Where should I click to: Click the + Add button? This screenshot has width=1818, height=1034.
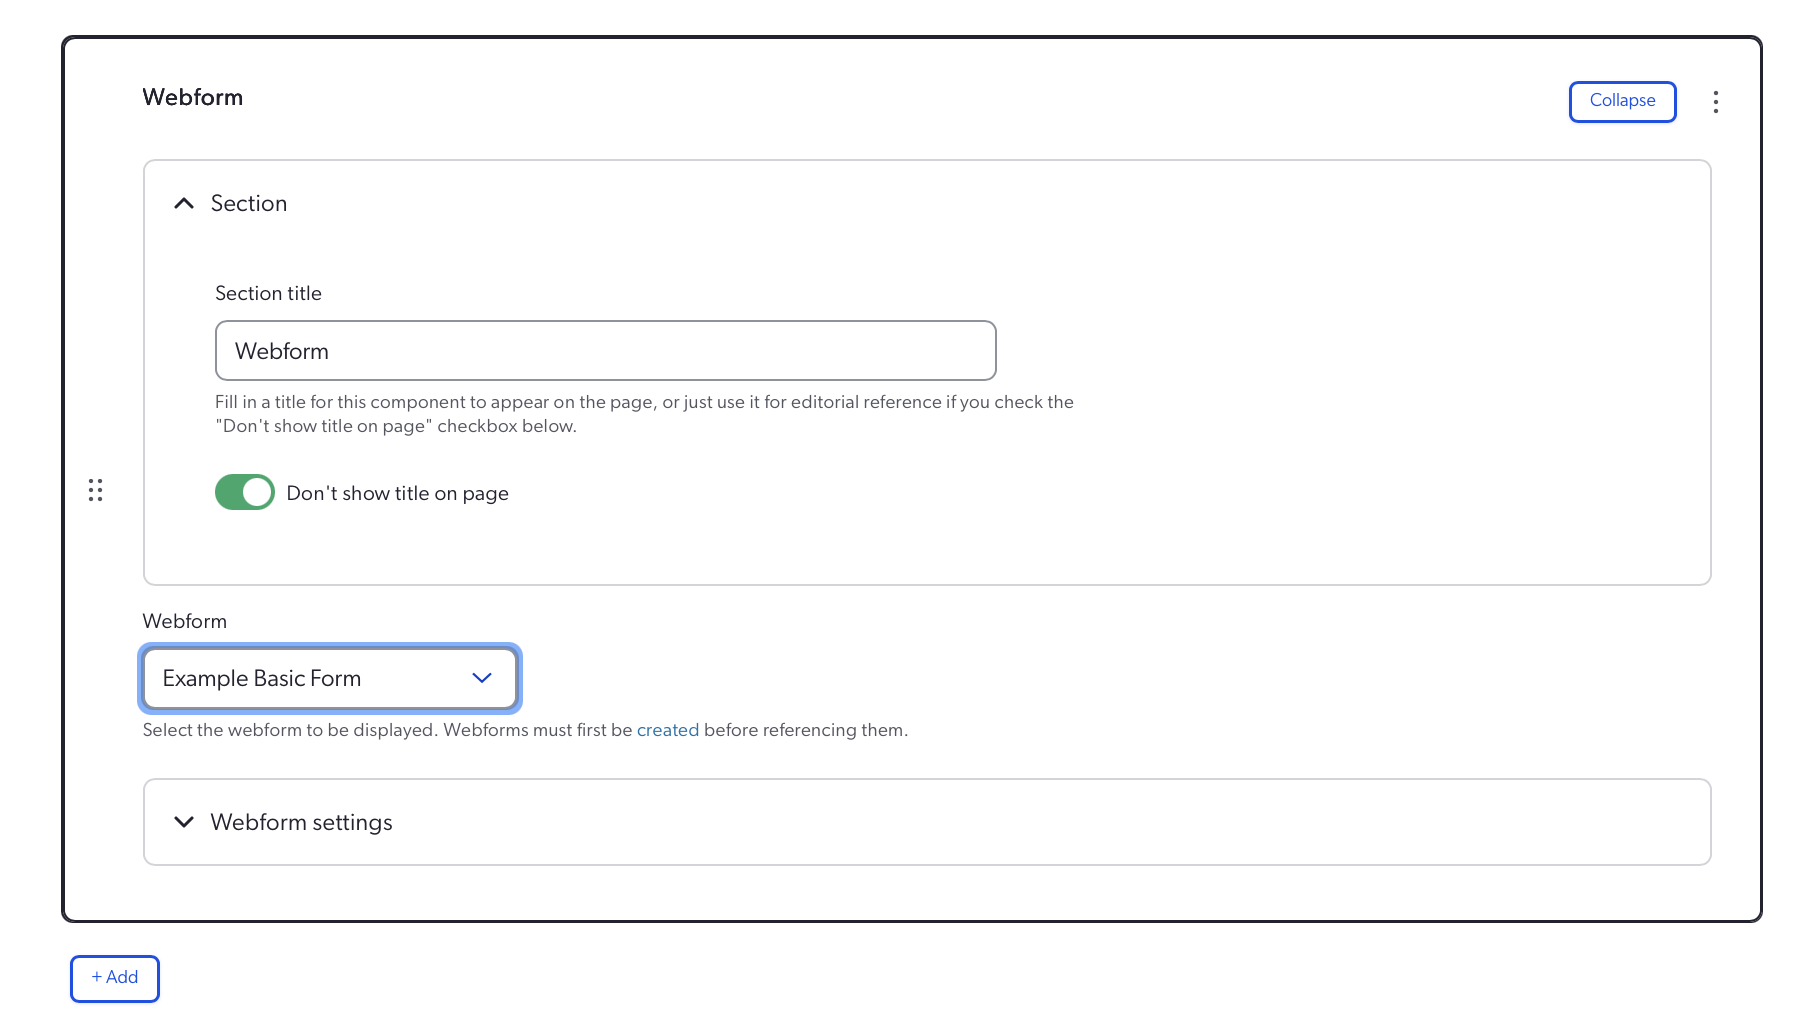point(115,978)
